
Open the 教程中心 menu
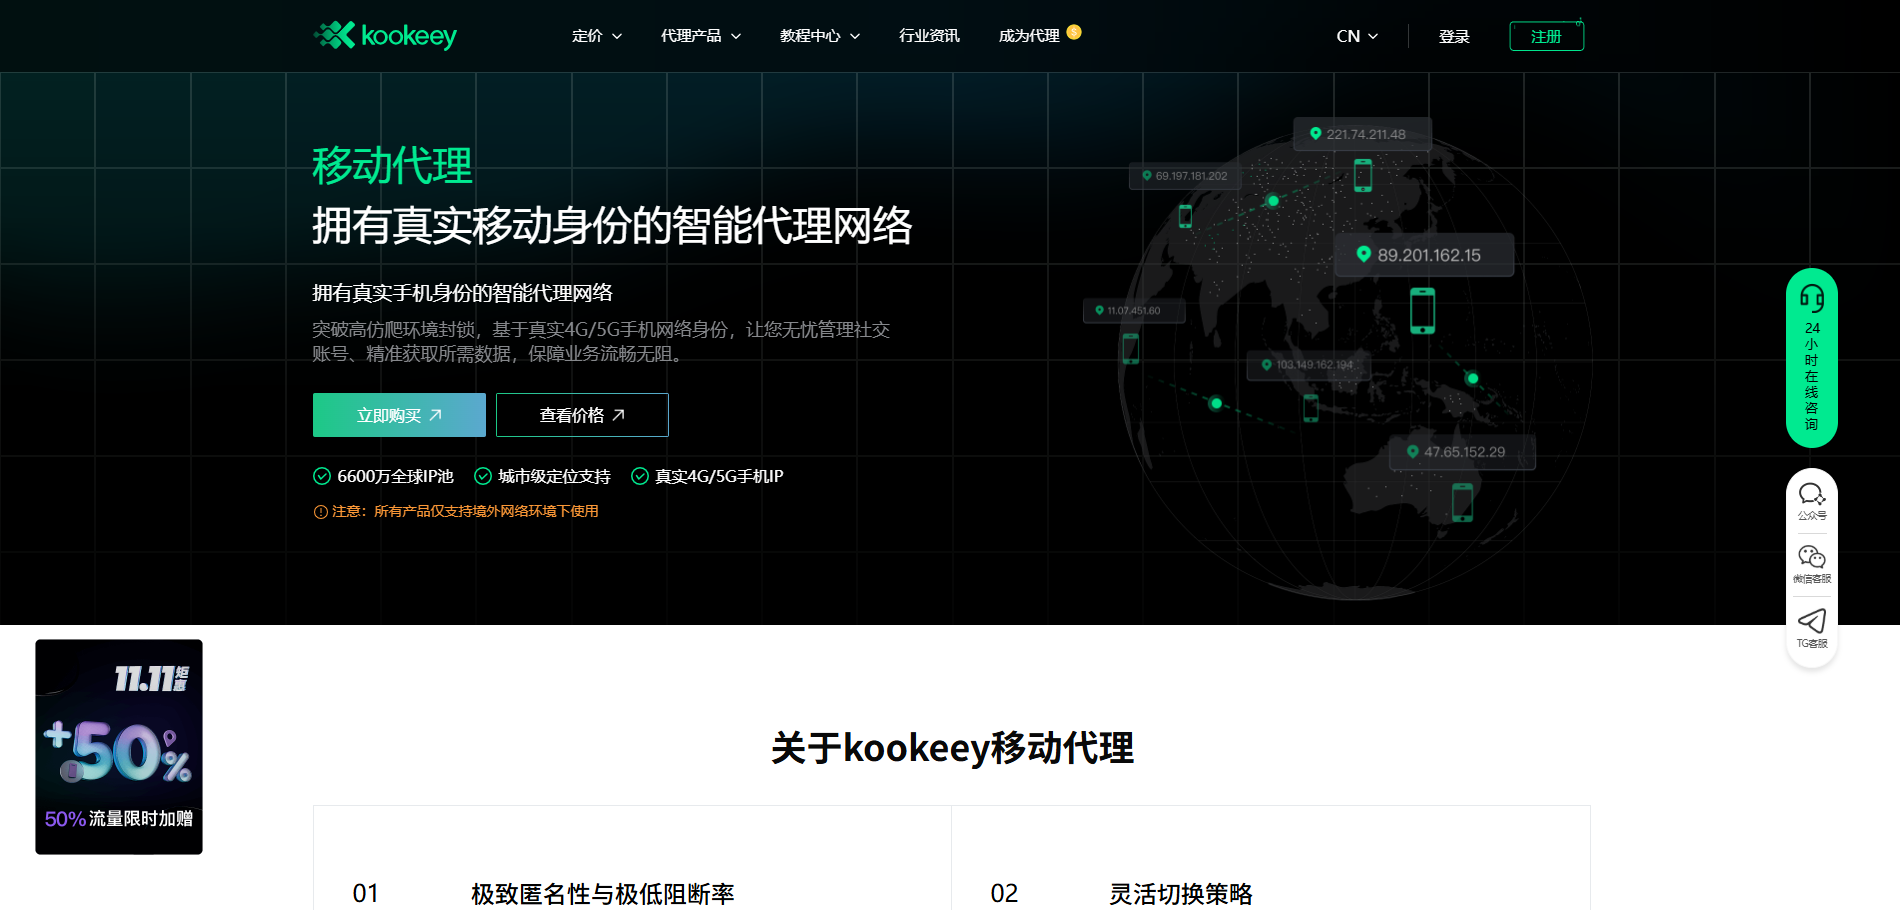tap(816, 35)
